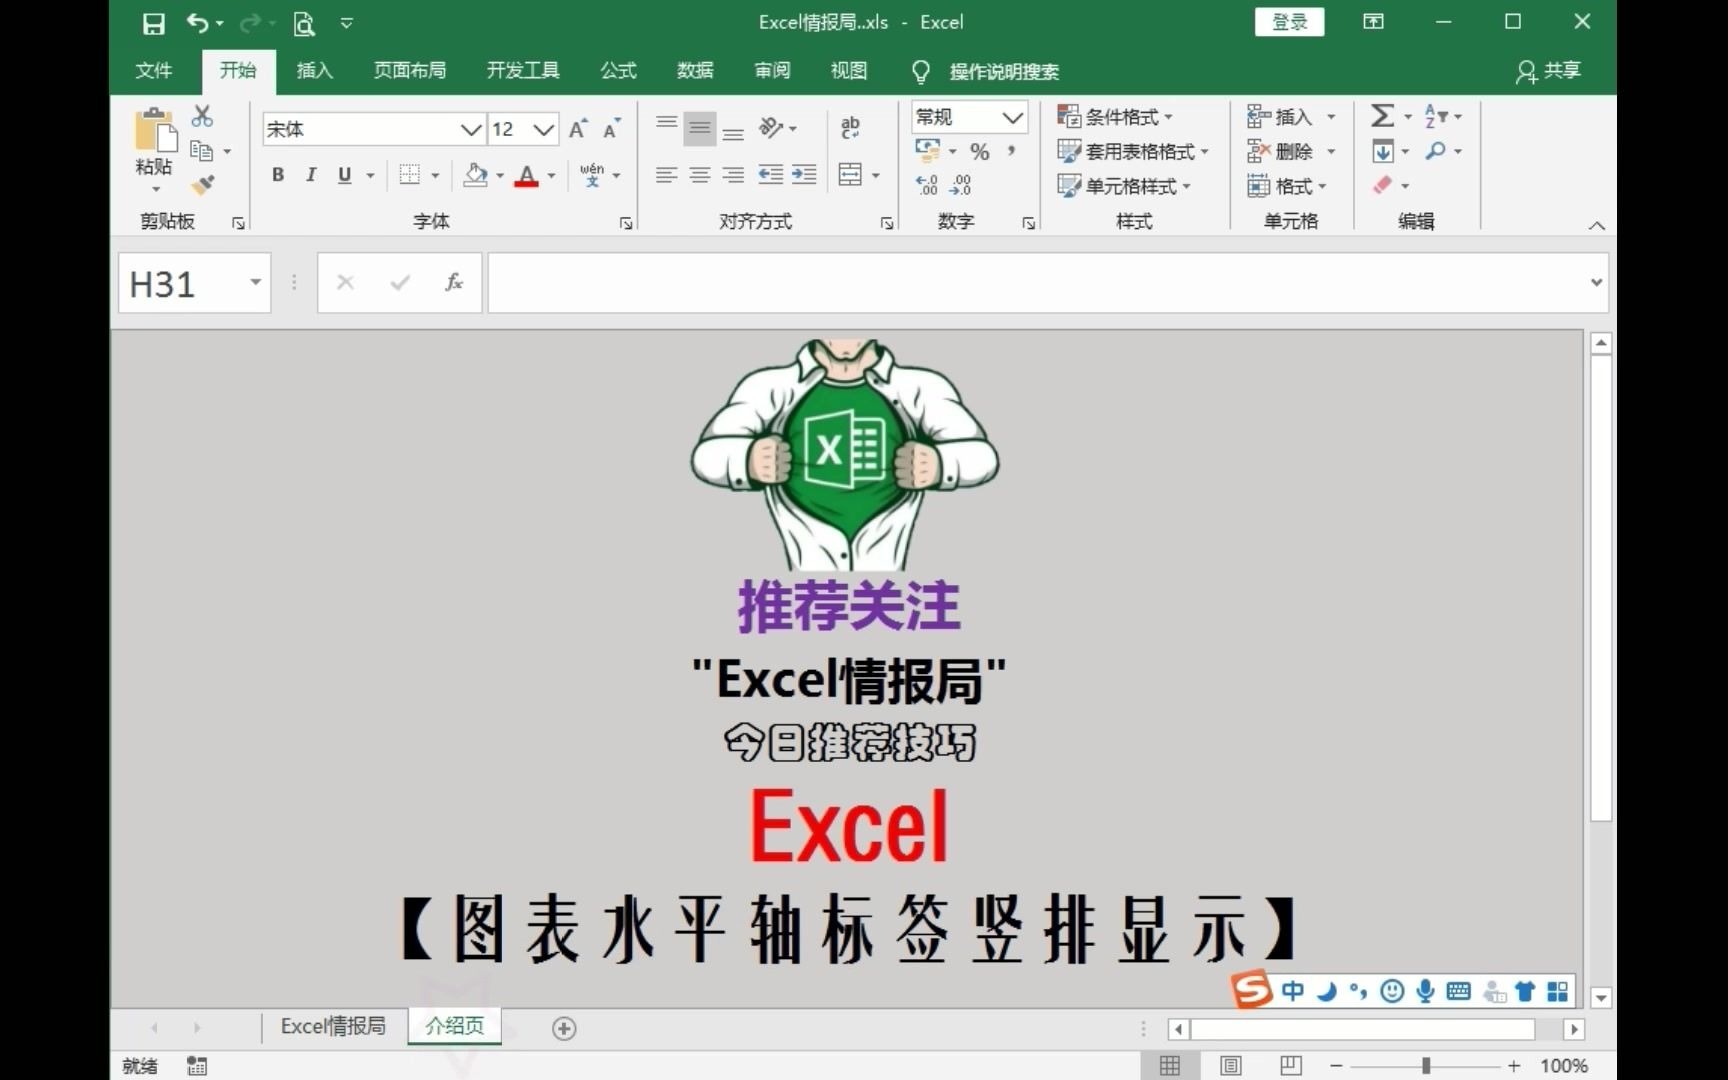
Task: Switch to the 插入 Insert tab
Action: tap(314, 70)
